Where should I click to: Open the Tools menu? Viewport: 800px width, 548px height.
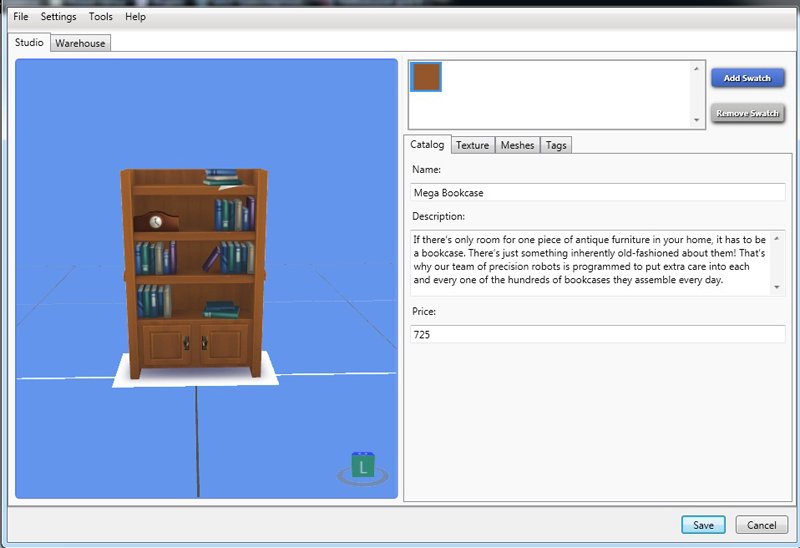pos(100,17)
